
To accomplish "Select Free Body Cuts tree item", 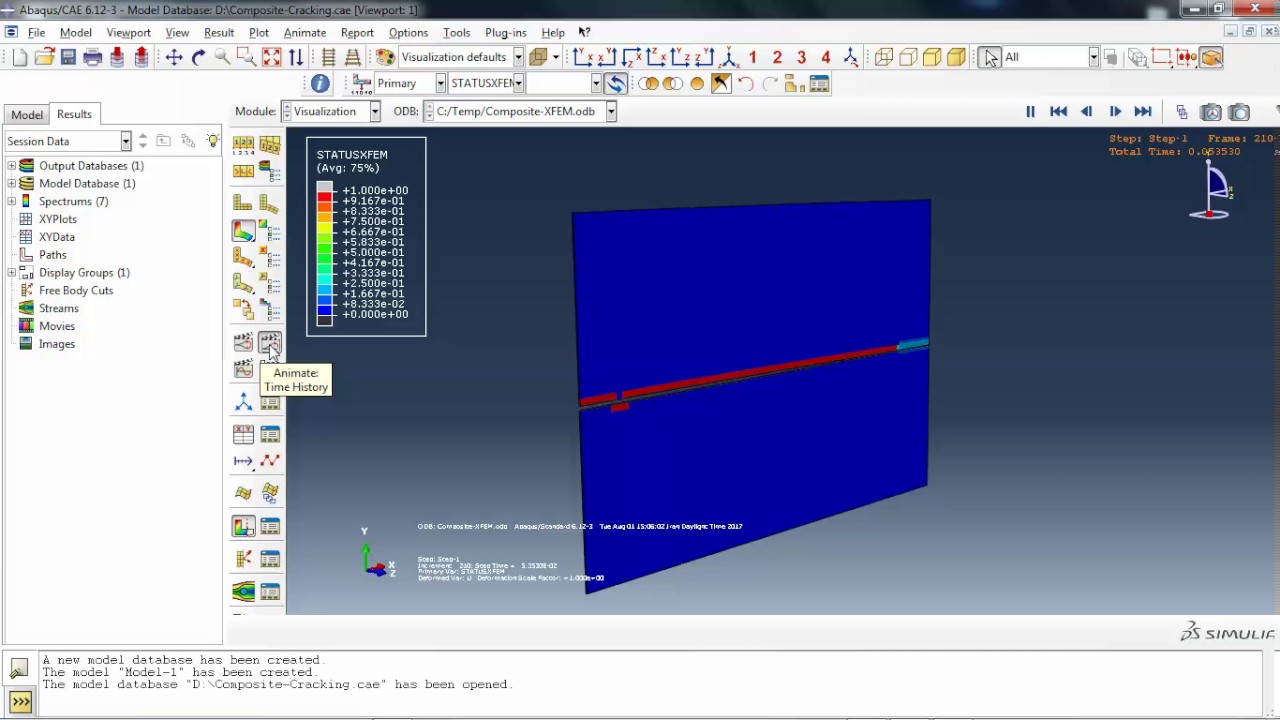I will pyautogui.click(x=76, y=290).
